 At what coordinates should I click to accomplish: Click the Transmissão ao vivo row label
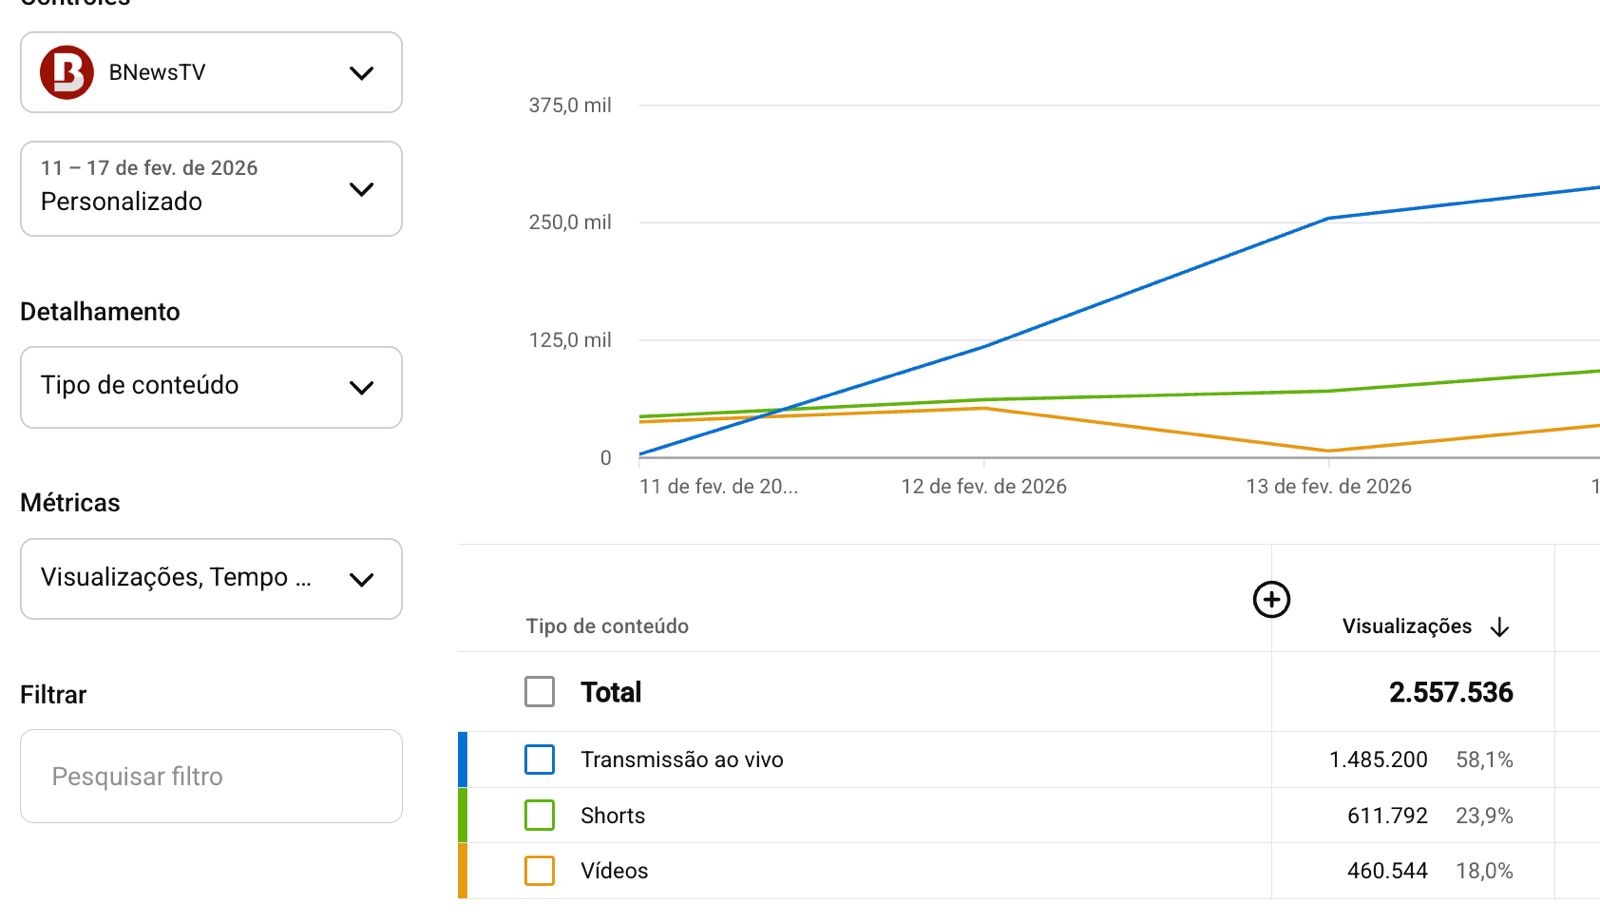682,760
